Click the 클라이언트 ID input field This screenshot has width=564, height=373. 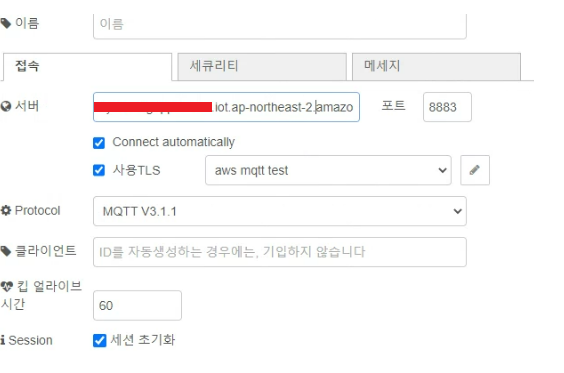click(x=280, y=252)
